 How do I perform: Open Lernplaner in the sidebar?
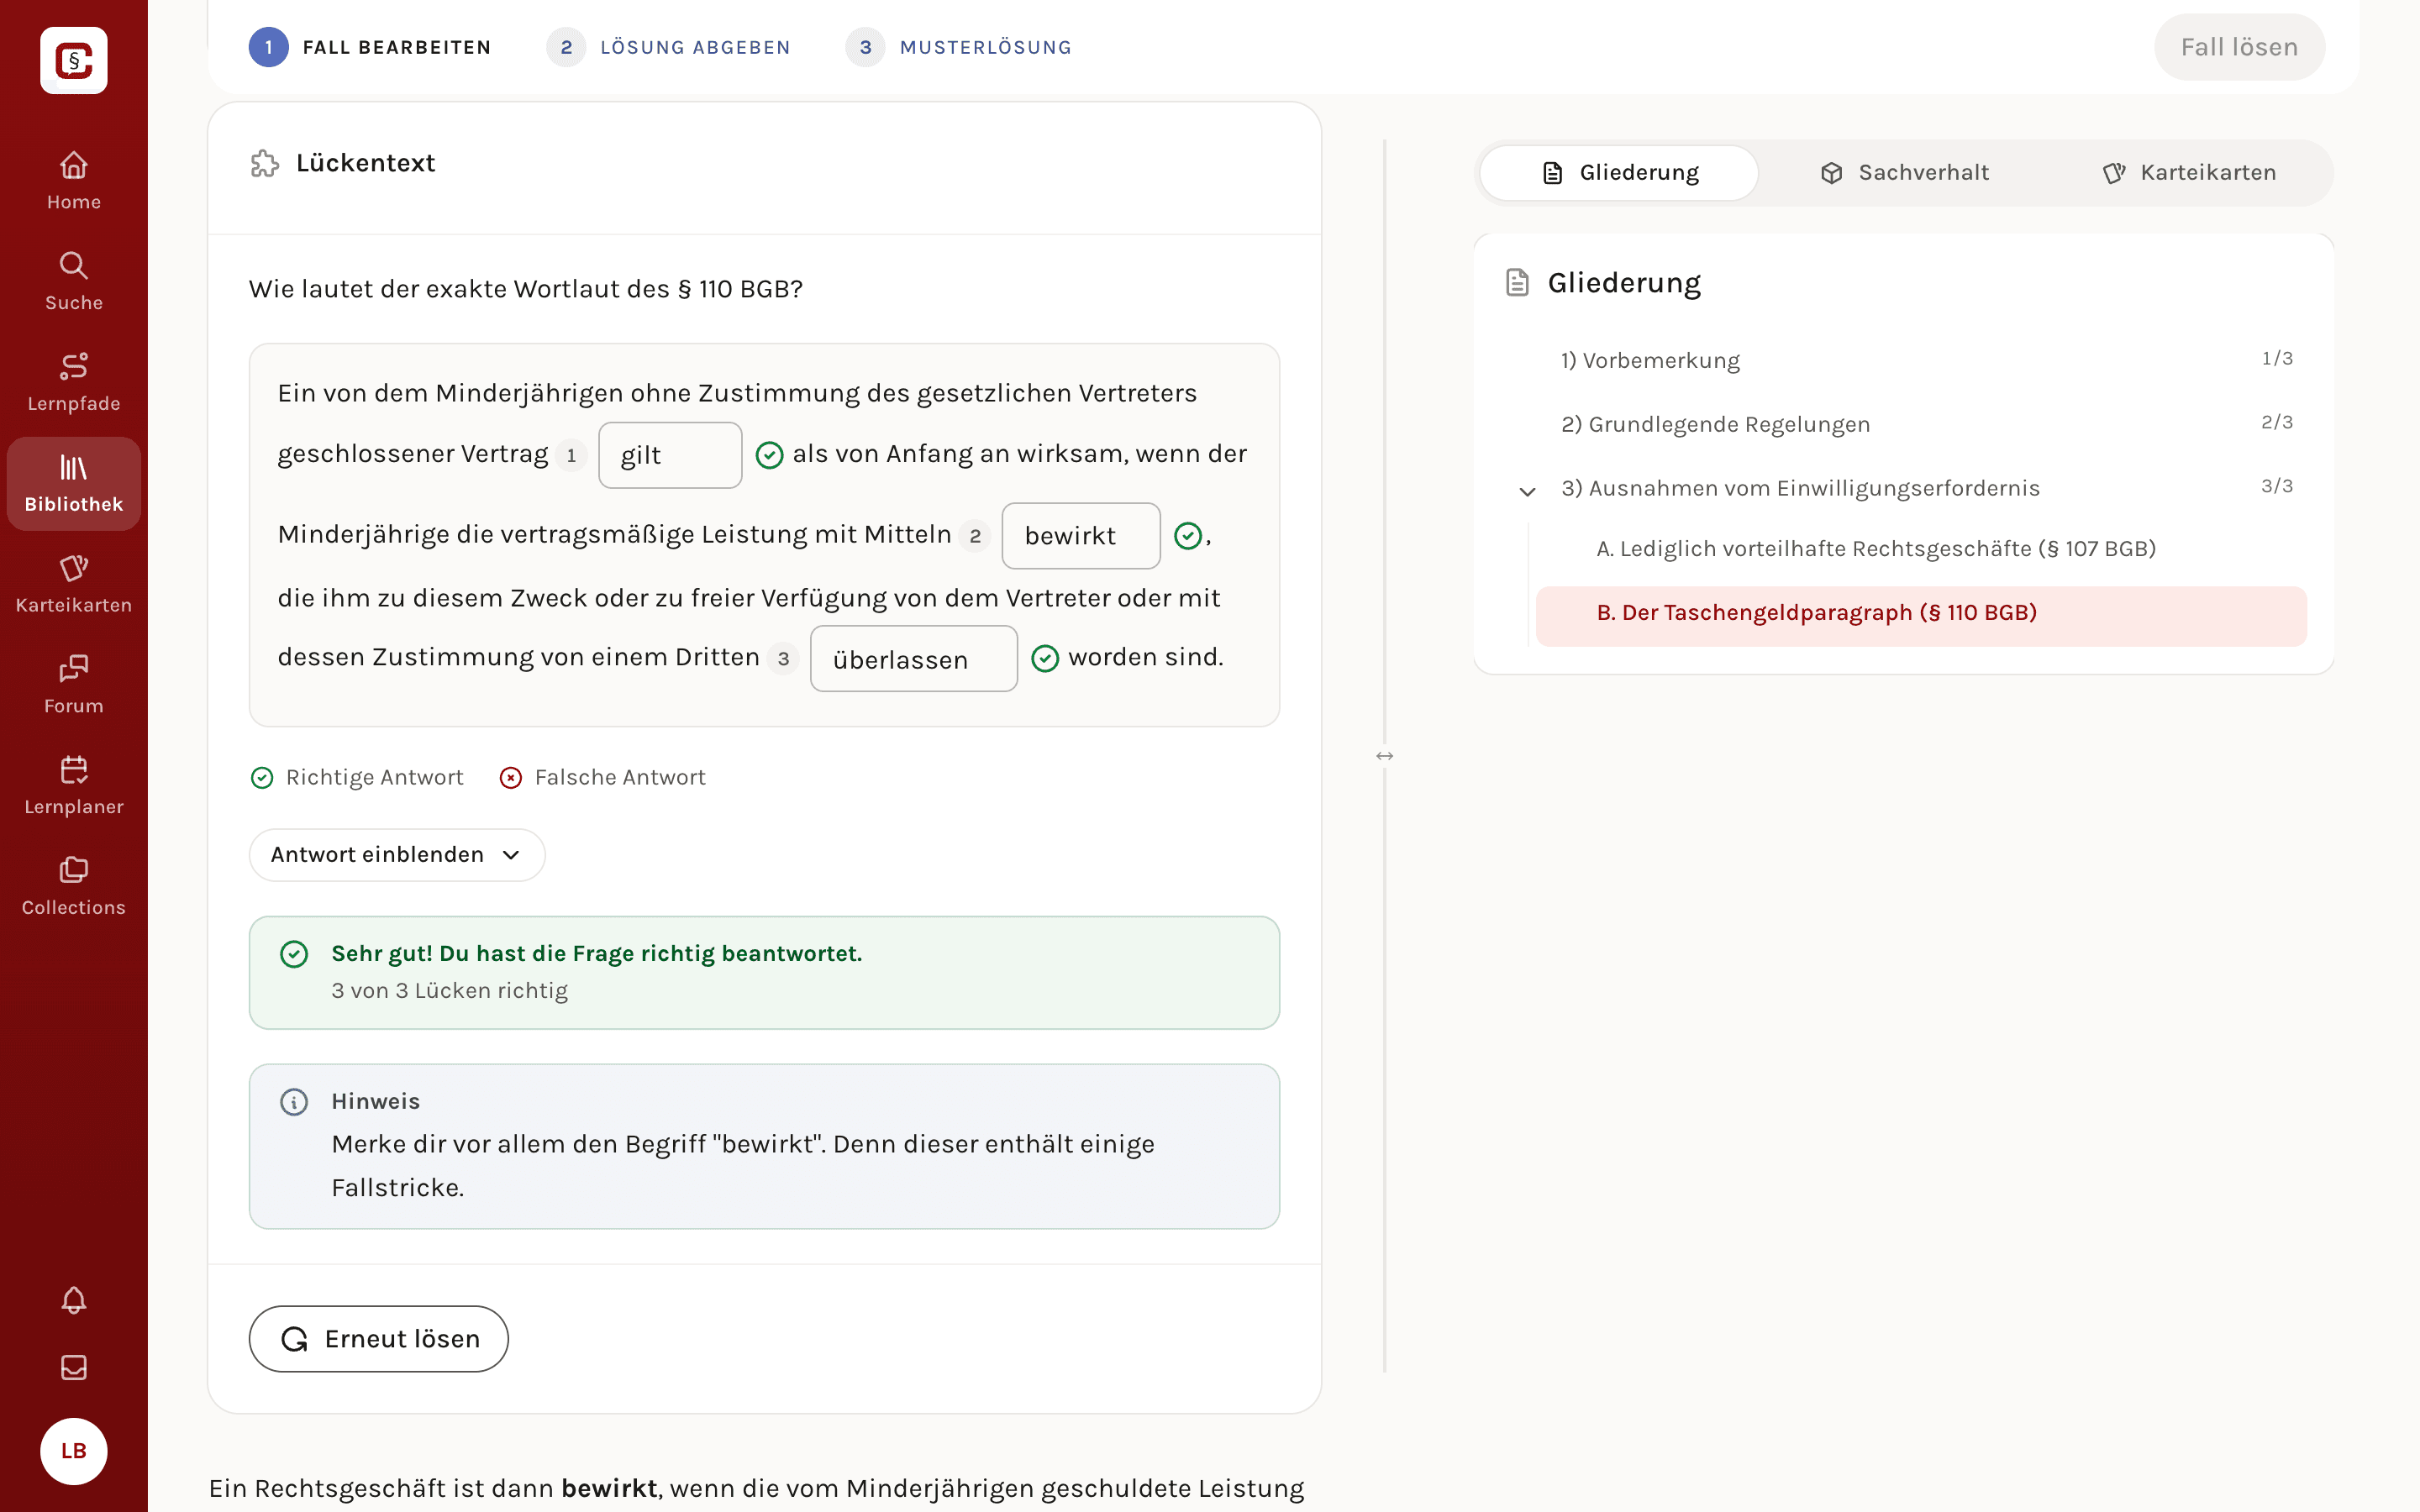(74, 787)
